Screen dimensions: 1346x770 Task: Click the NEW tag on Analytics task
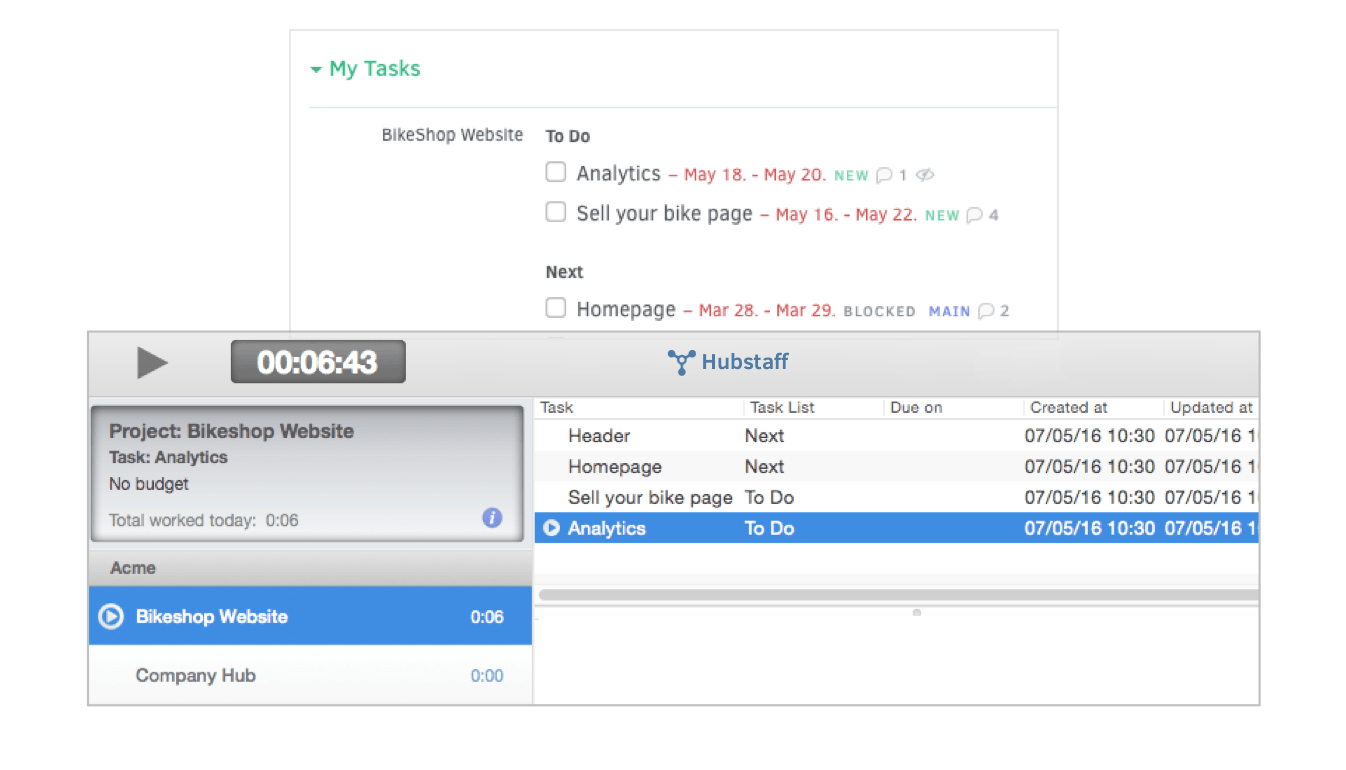point(851,175)
